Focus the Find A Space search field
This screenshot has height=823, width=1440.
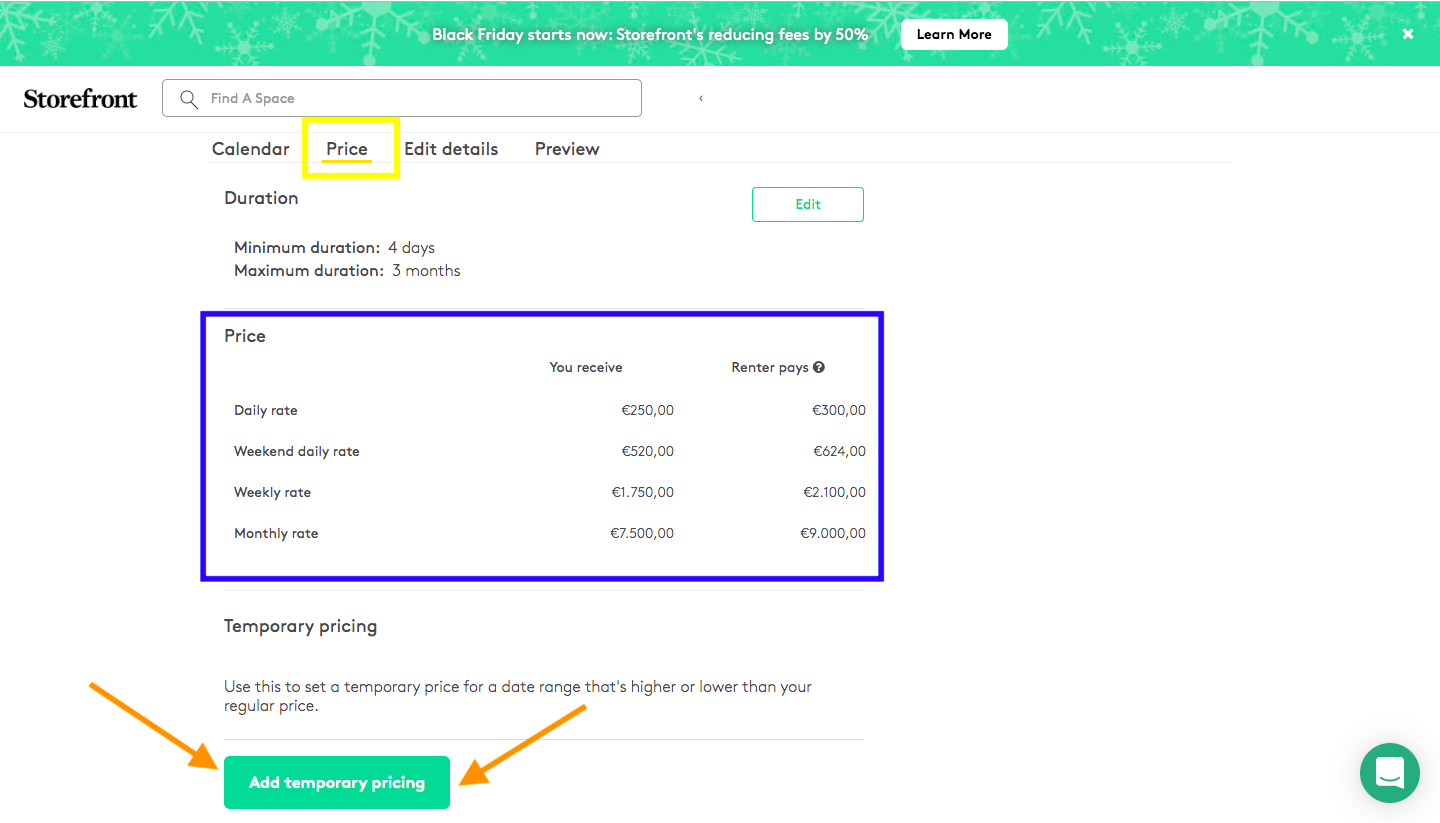tap(420, 99)
